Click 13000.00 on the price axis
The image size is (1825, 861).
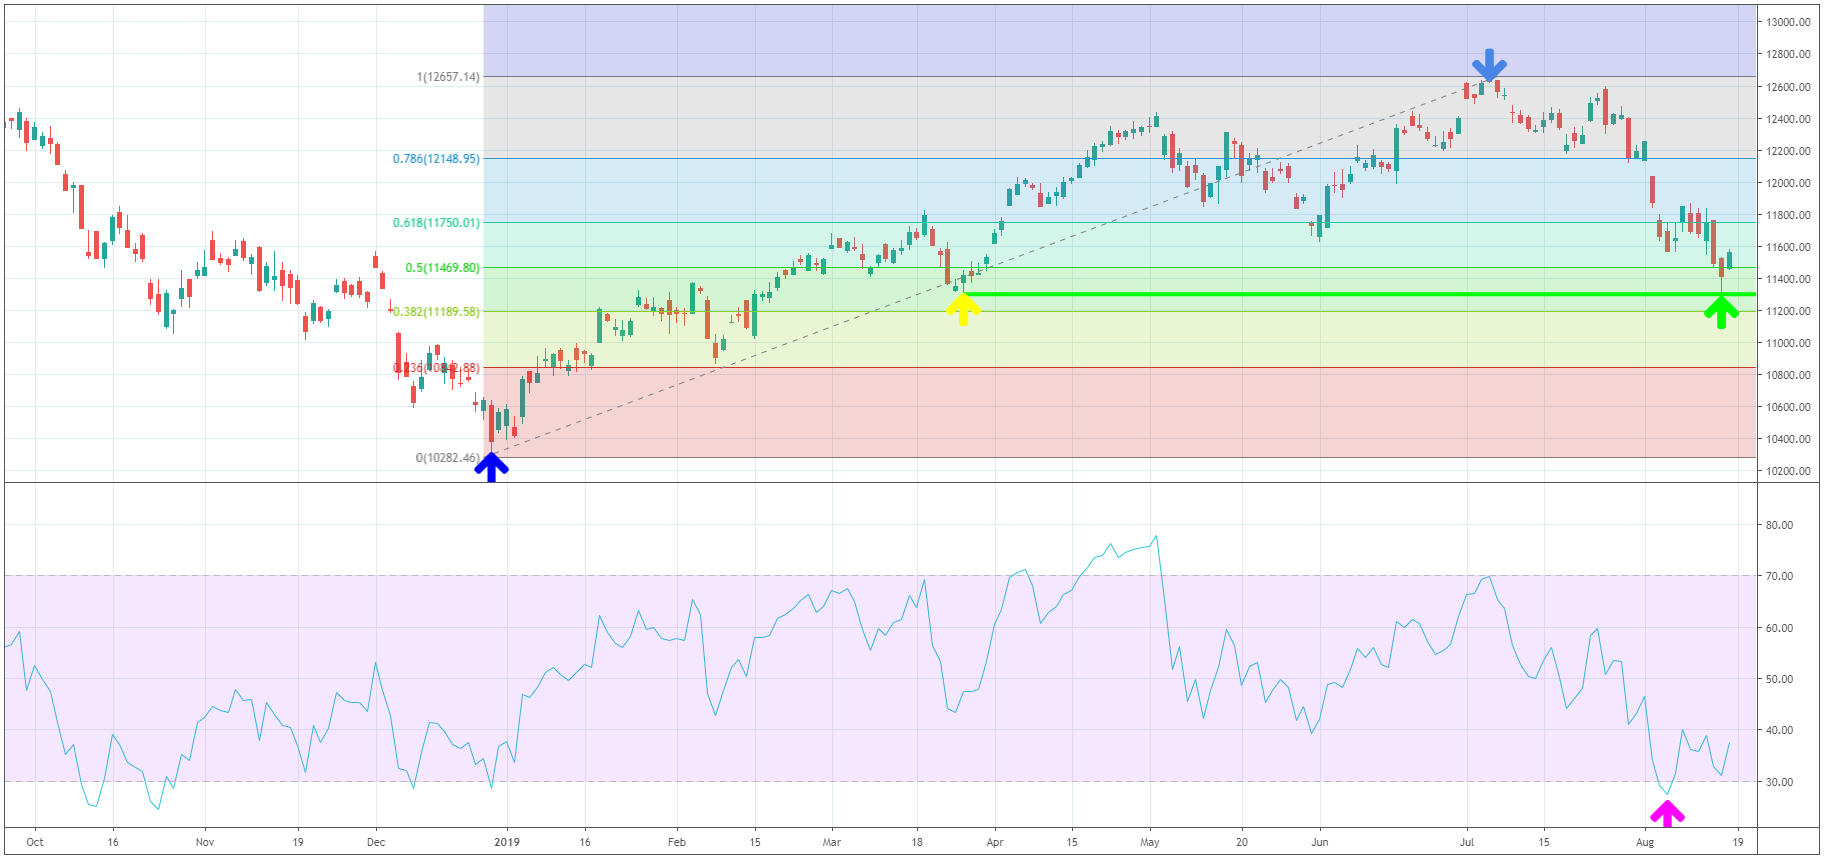[1788, 22]
